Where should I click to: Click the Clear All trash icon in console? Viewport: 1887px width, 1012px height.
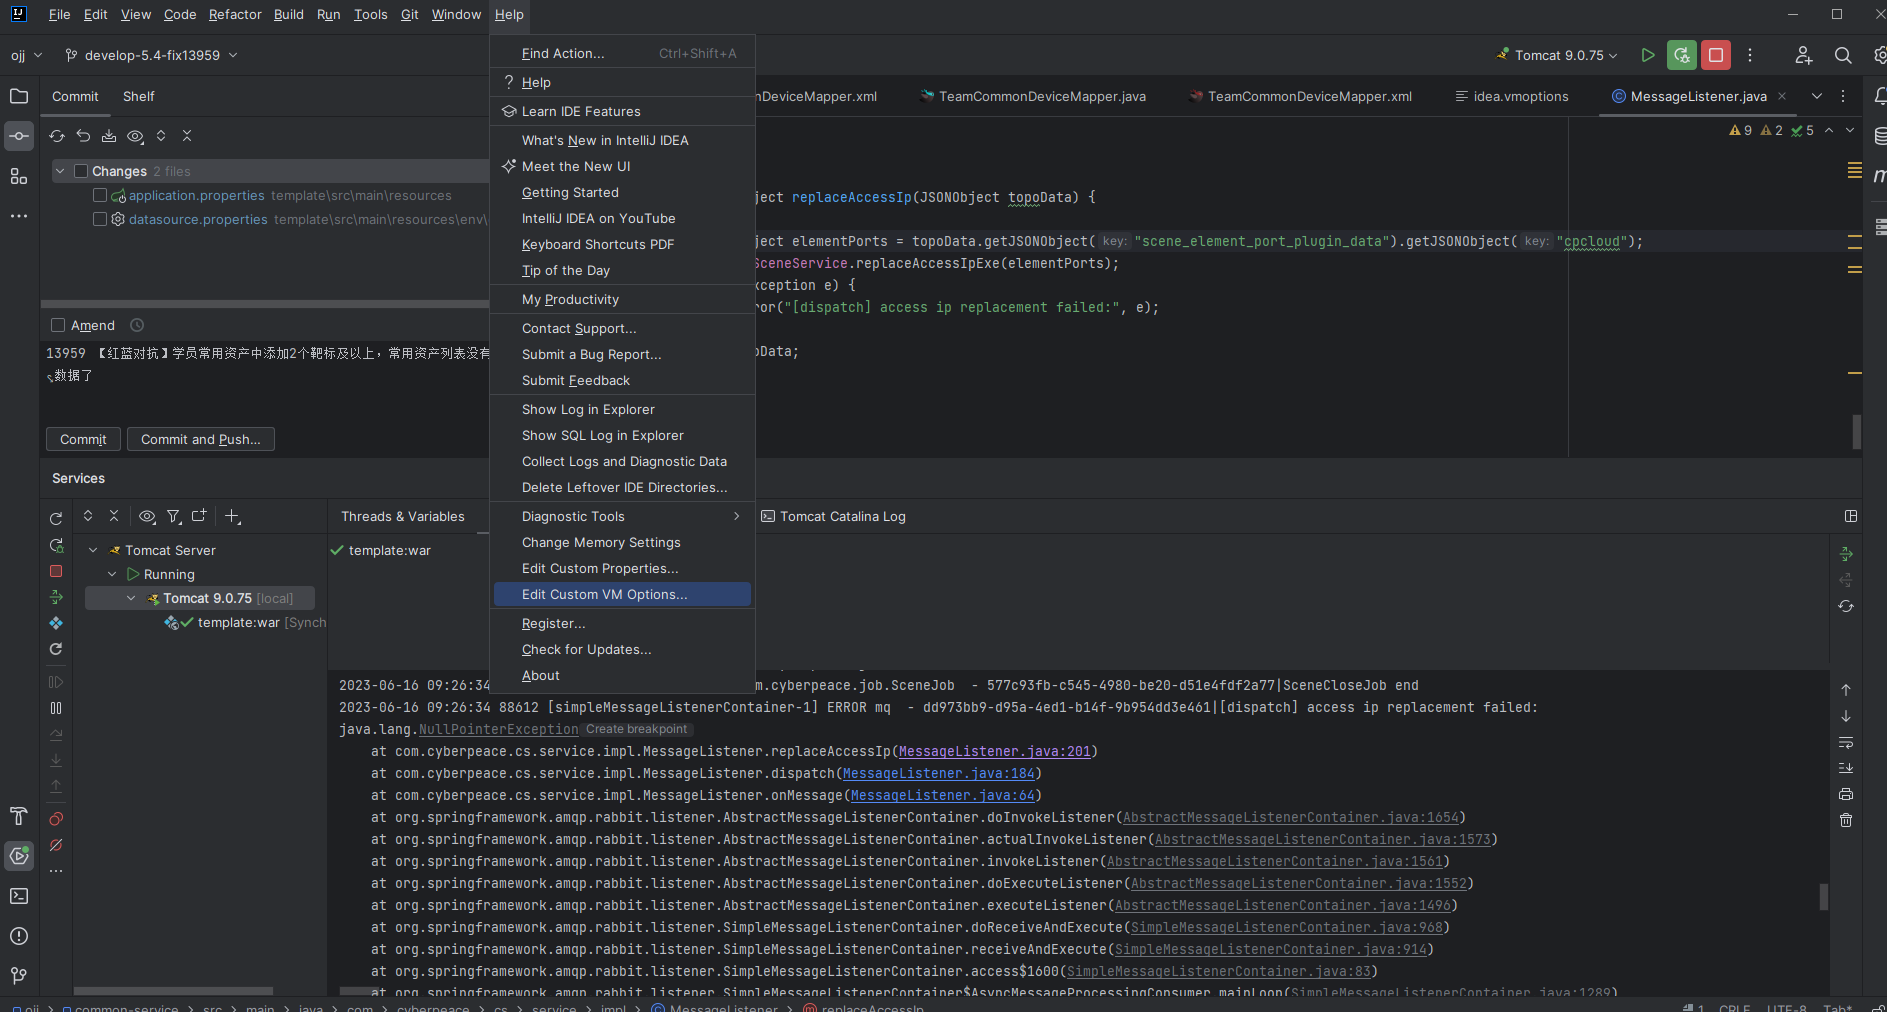pos(1846,820)
